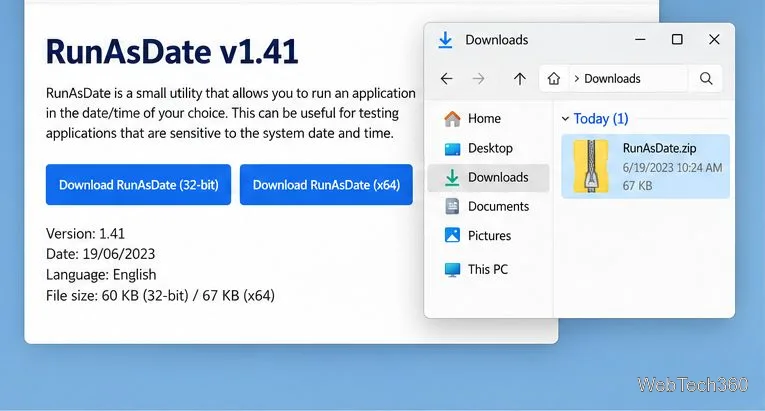Click the home icon in address bar
The image size is (765, 411).
554,79
